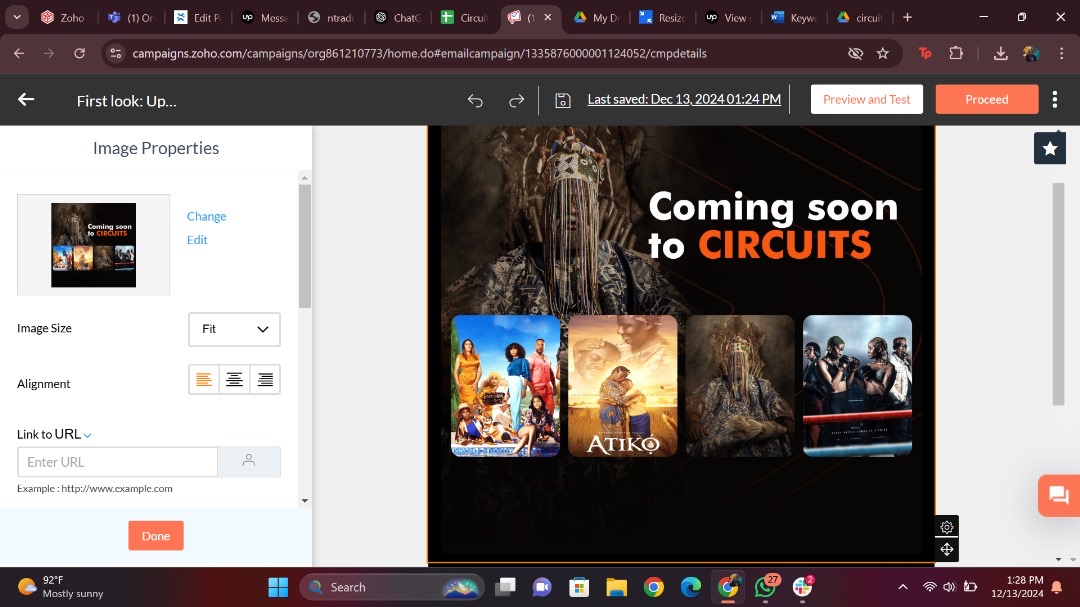Click the Preview and Test button
The height and width of the screenshot is (607, 1080).
coord(866,99)
